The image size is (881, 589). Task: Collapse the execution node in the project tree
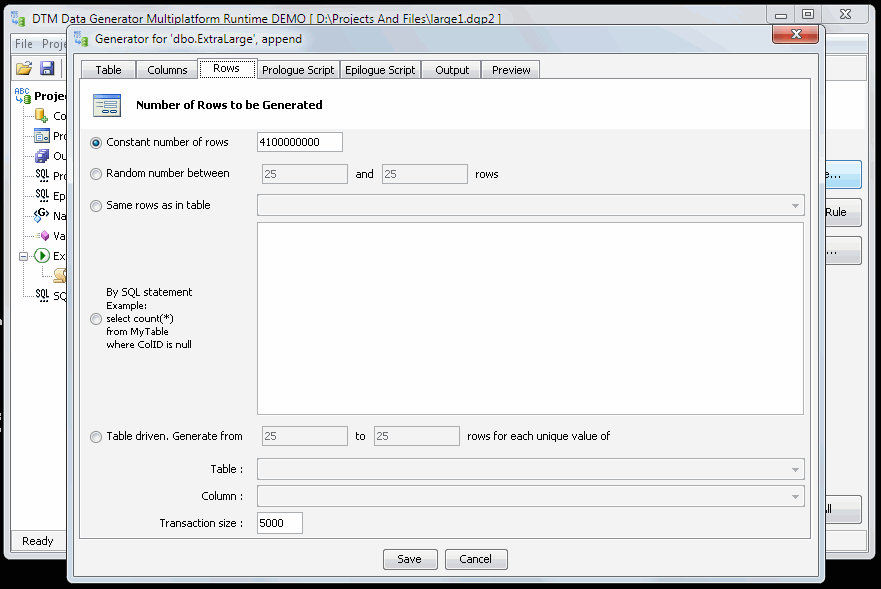(24, 255)
